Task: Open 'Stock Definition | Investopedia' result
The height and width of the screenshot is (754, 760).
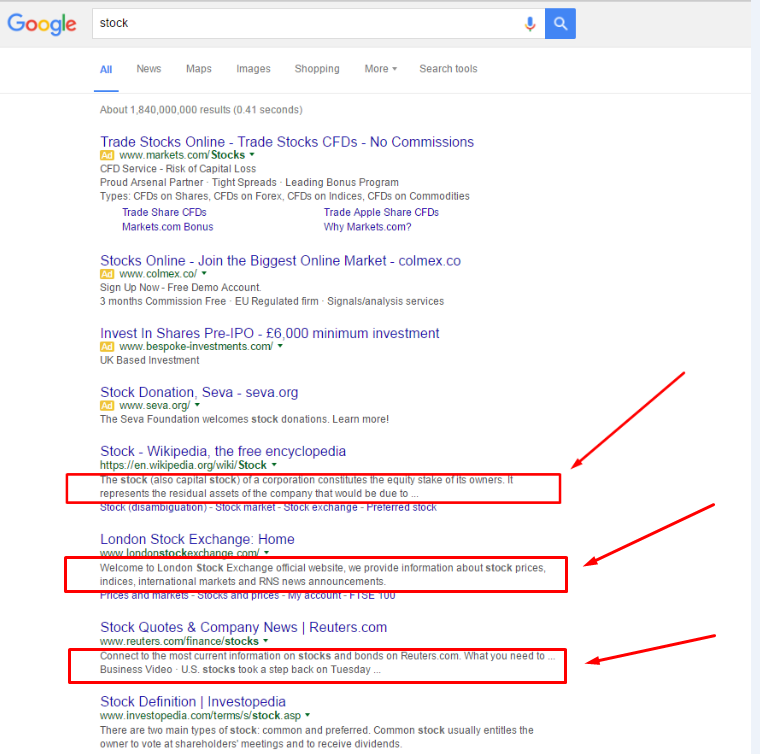Action: coord(193,702)
